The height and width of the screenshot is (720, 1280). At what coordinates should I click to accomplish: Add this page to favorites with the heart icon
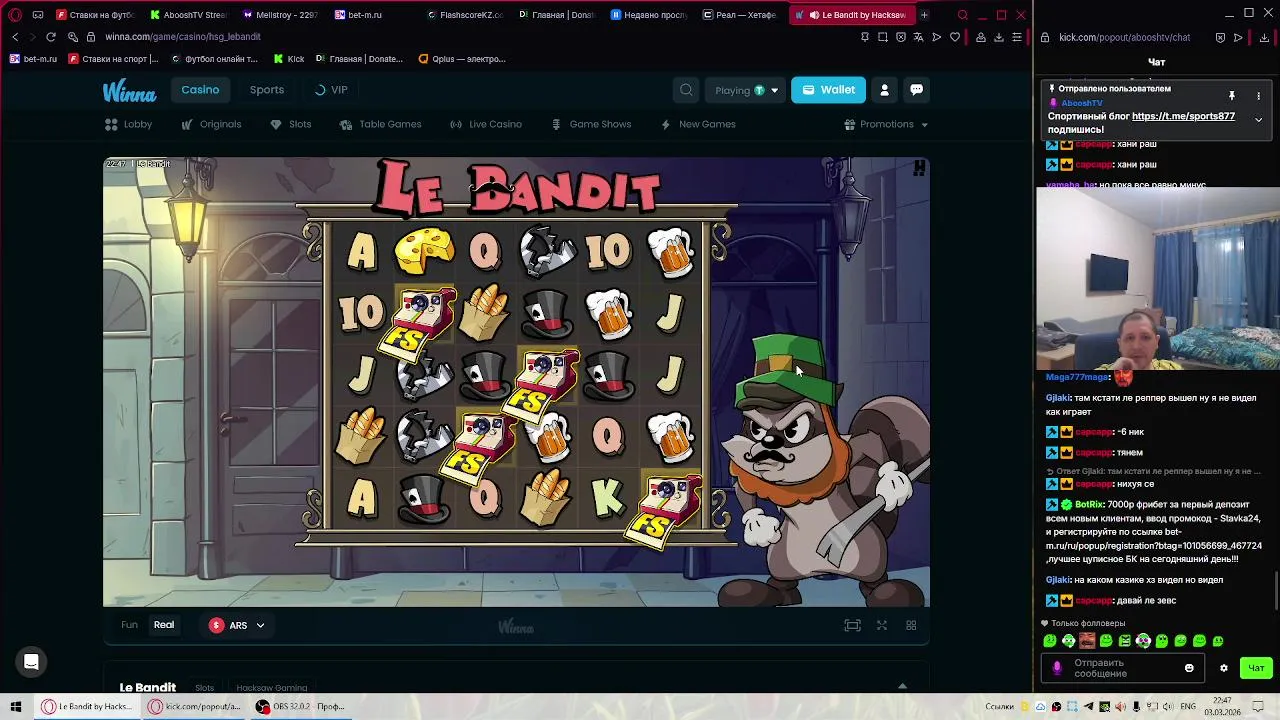955,37
